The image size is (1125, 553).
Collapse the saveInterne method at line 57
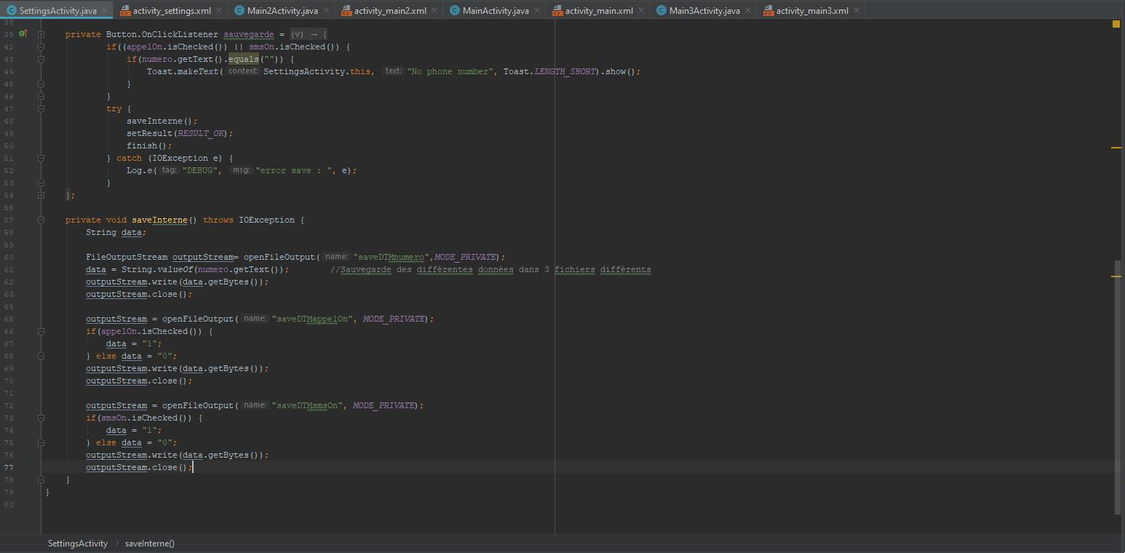click(41, 220)
